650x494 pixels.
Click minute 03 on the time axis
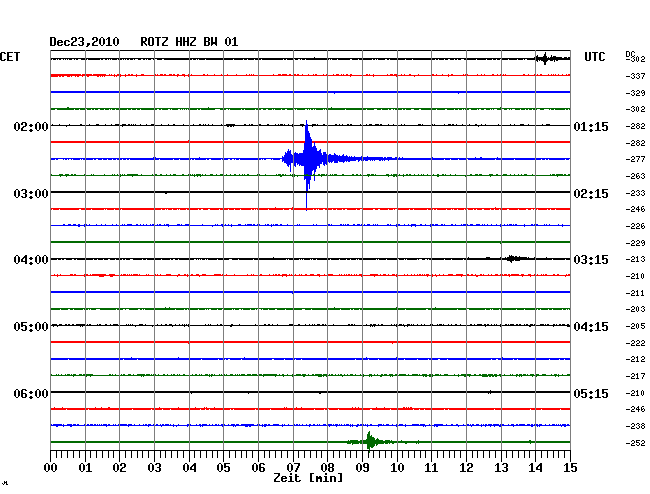pyautogui.click(x=154, y=468)
